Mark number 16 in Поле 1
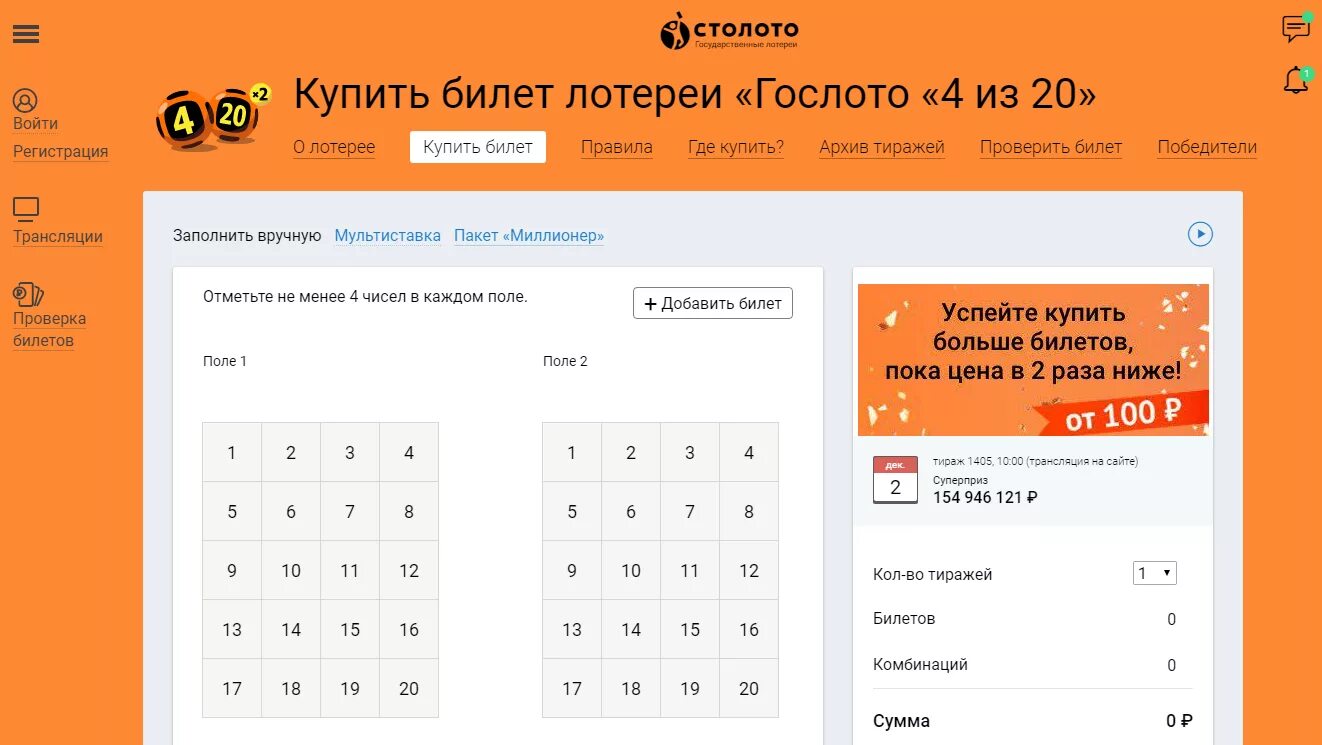Viewport: 1322px width, 745px height. point(409,629)
